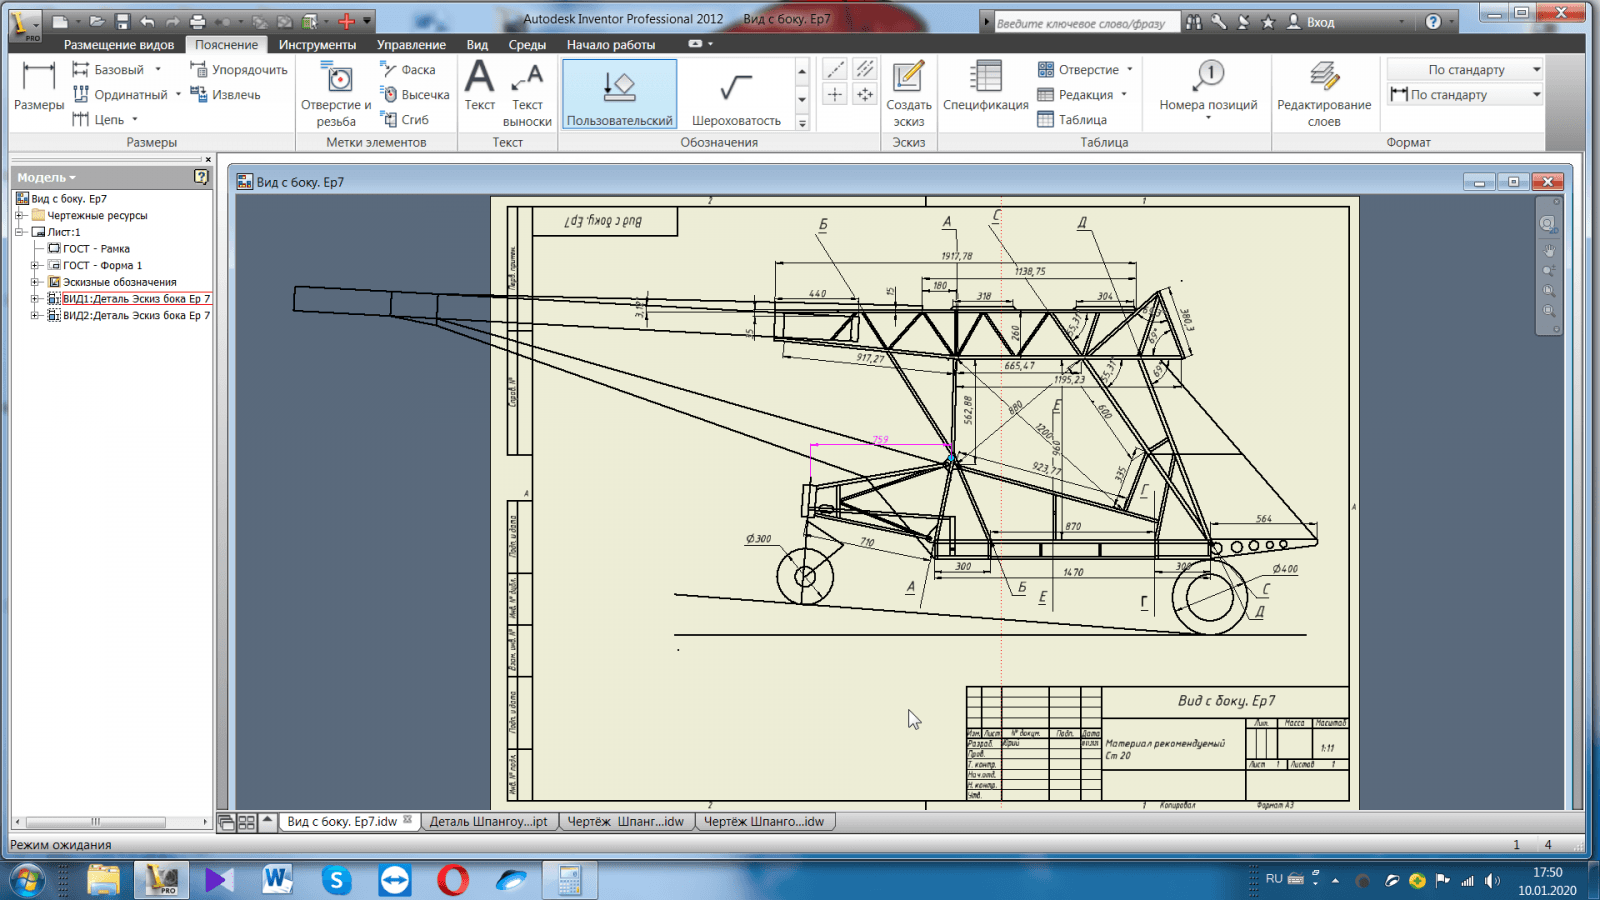
Task: Click the keyword search input field
Action: tap(1085, 23)
